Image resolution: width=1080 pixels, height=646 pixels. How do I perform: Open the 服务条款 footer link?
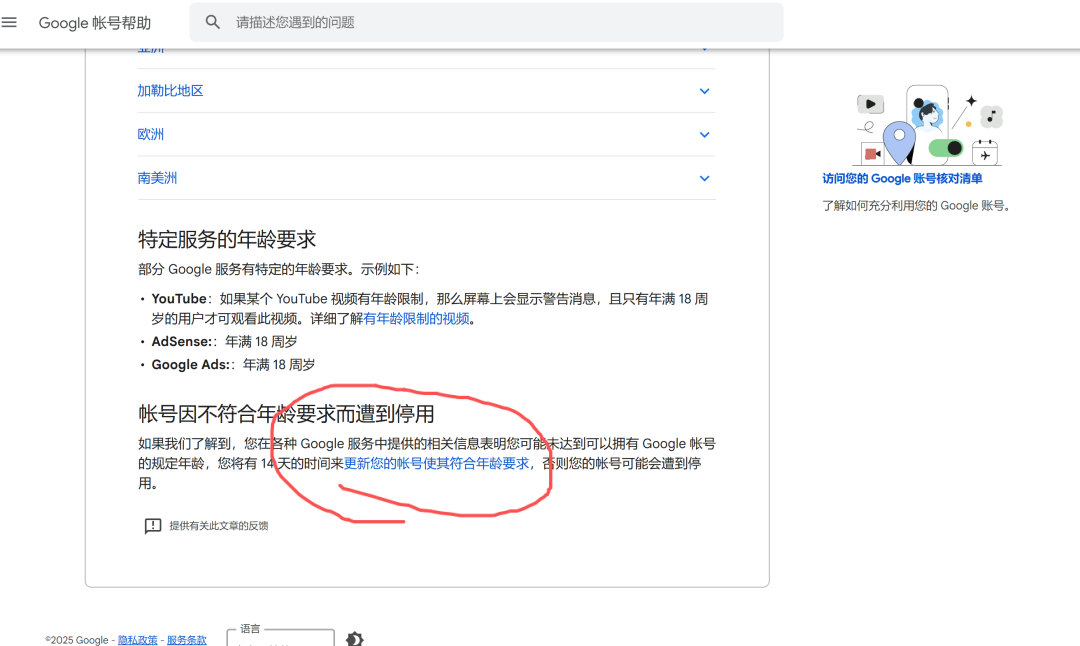tap(187, 640)
